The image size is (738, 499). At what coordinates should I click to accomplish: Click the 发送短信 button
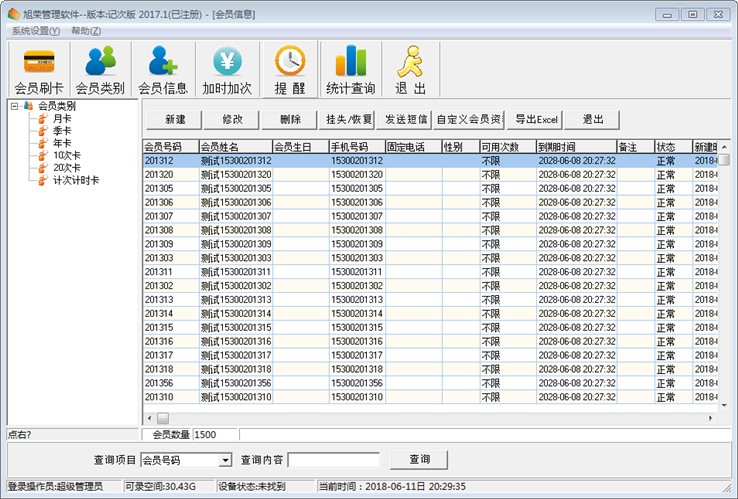point(405,120)
